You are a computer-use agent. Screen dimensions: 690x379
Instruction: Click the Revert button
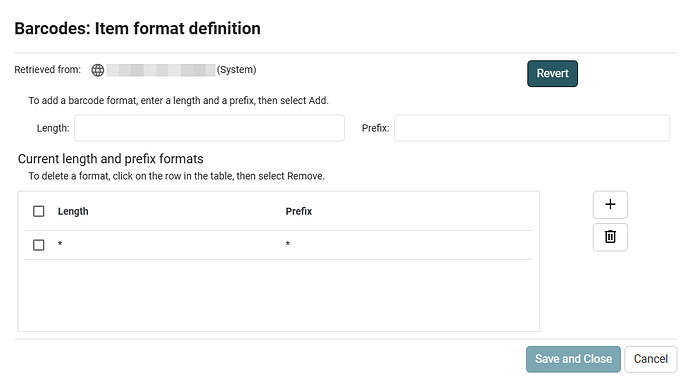552,74
